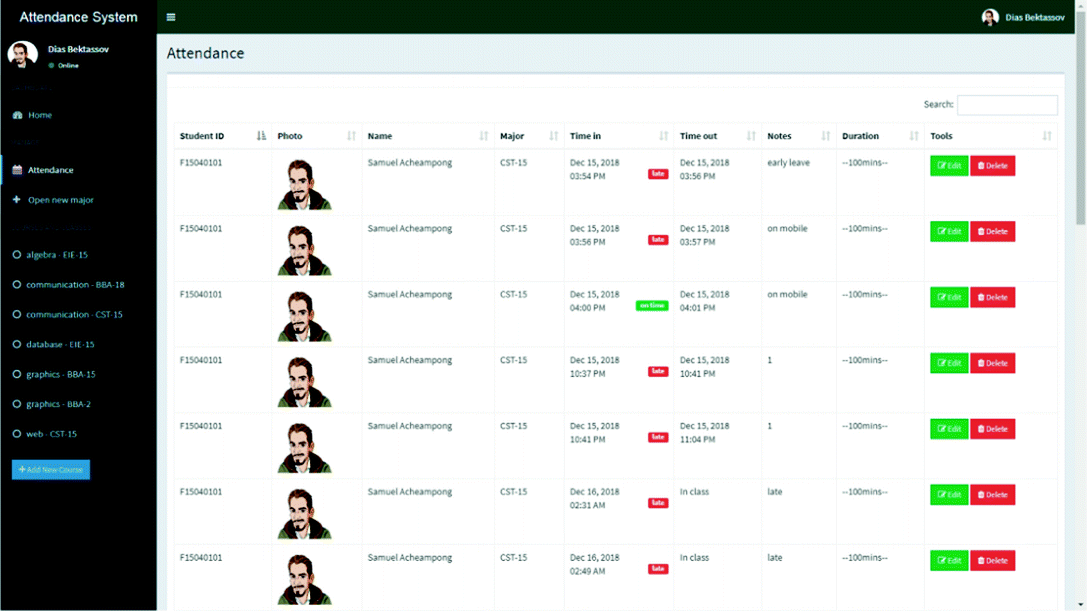Open Dias Bektassov top-right user avatar
Screen dimensions: 1087x611
point(990,17)
